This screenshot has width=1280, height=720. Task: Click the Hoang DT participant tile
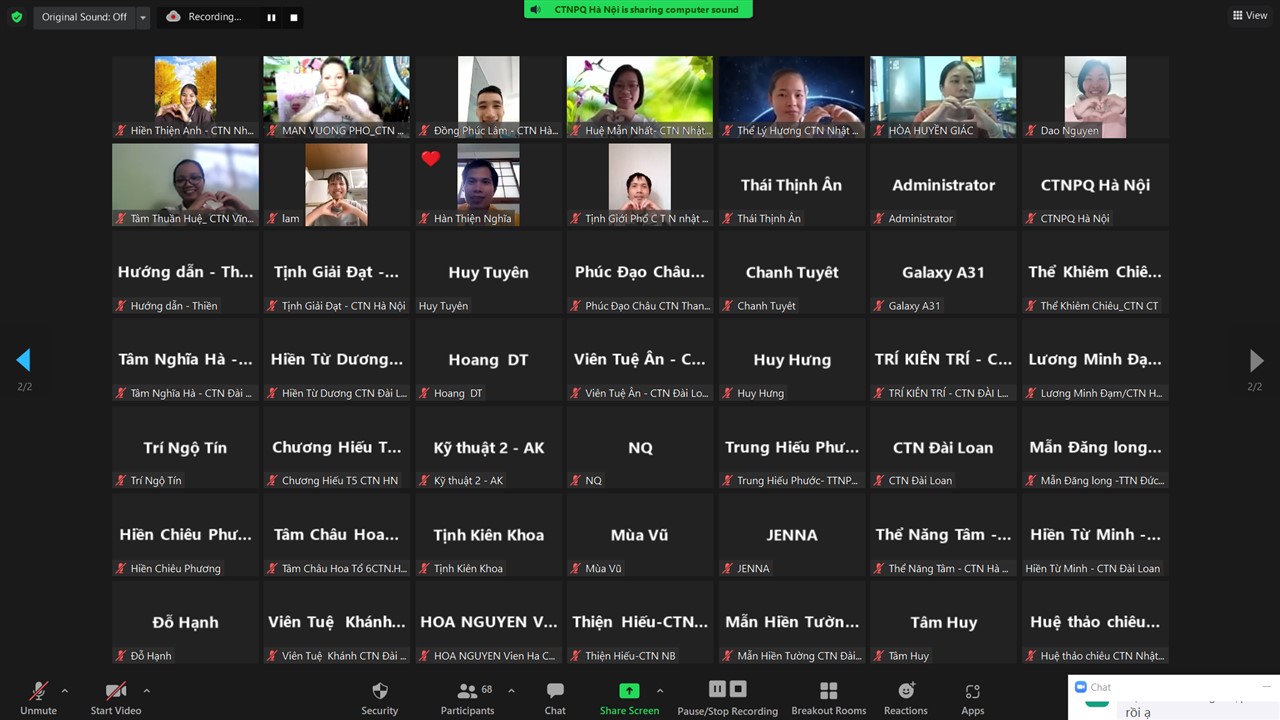coord(488,360)
